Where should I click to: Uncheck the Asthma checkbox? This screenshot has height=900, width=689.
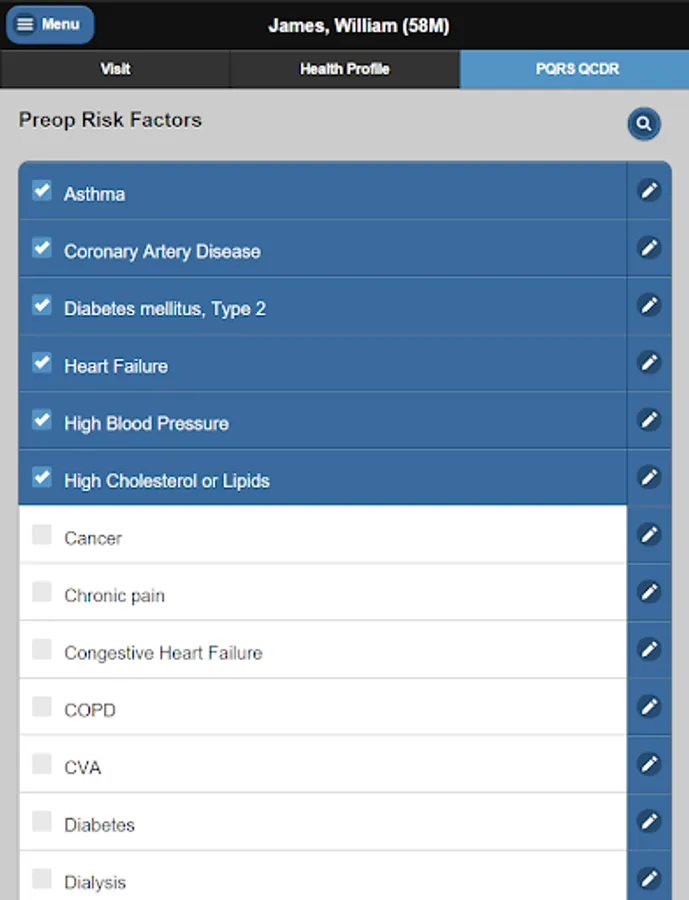(x=42, y=190)
